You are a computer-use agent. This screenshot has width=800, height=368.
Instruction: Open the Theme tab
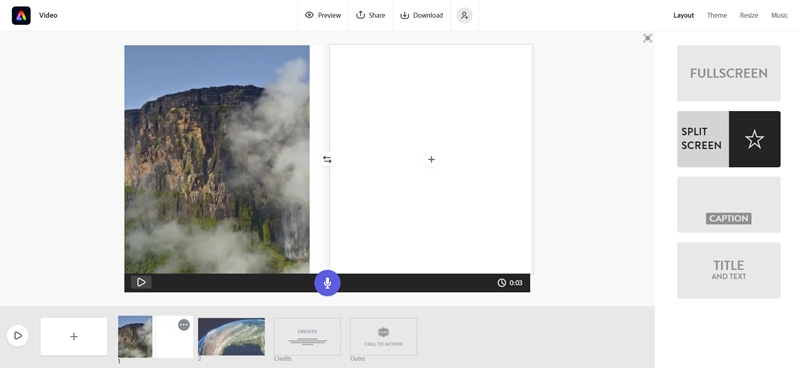point(717,15)
